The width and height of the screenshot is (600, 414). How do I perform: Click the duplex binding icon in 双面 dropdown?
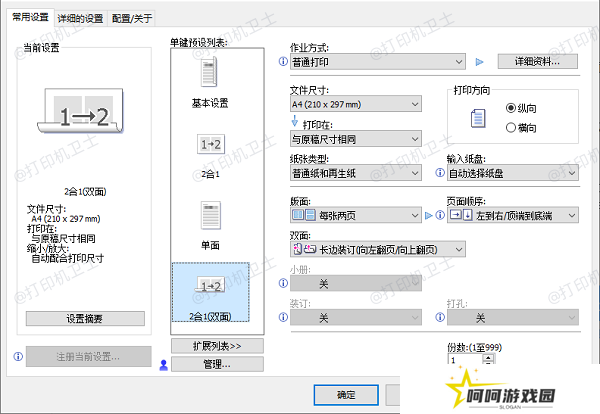[304, 249]
